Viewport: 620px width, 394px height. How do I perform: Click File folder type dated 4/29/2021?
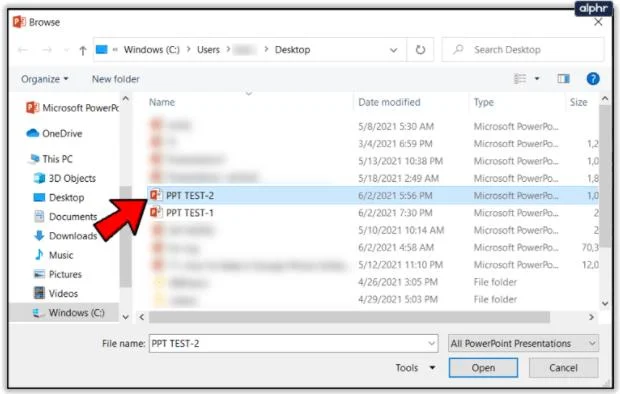tap(495, 299)
